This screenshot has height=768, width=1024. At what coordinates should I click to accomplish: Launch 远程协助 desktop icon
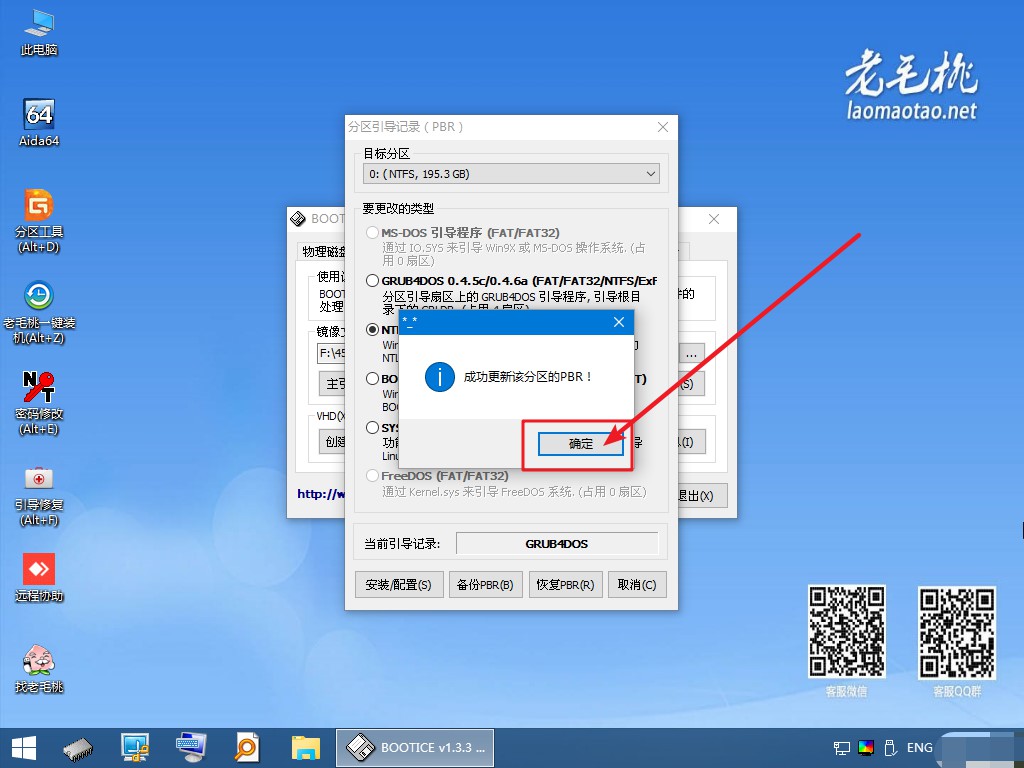coord(39,577)
